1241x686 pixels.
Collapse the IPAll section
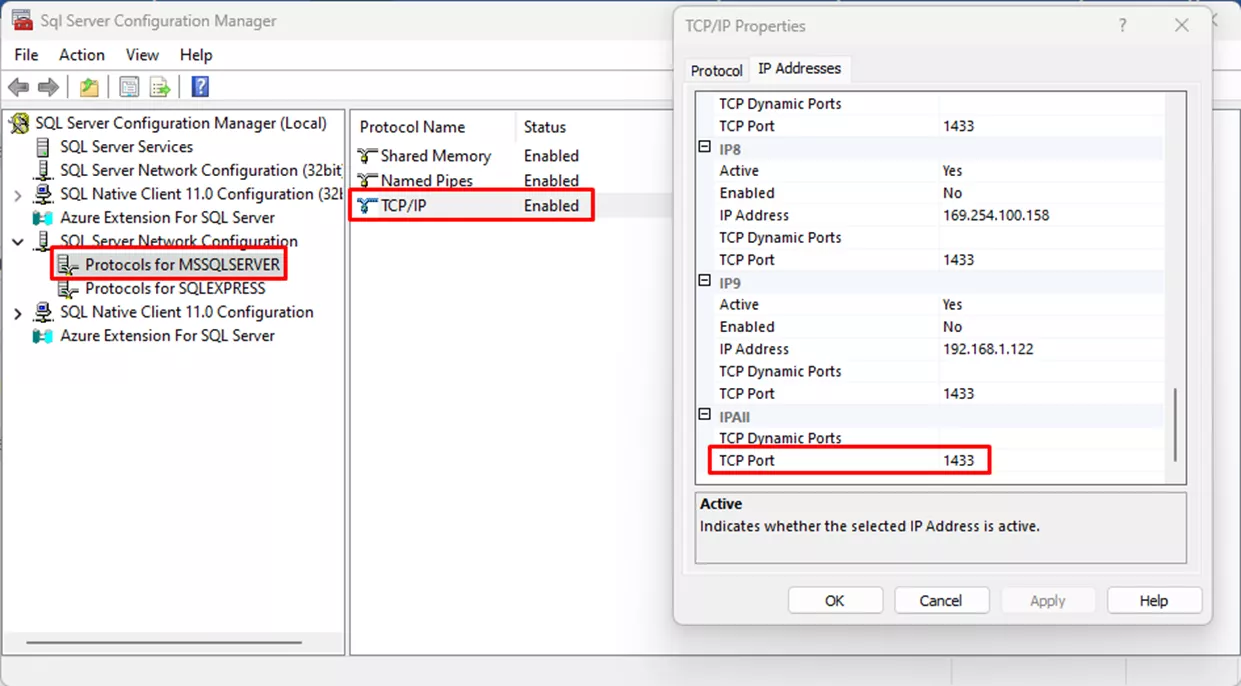pos(704,414)
